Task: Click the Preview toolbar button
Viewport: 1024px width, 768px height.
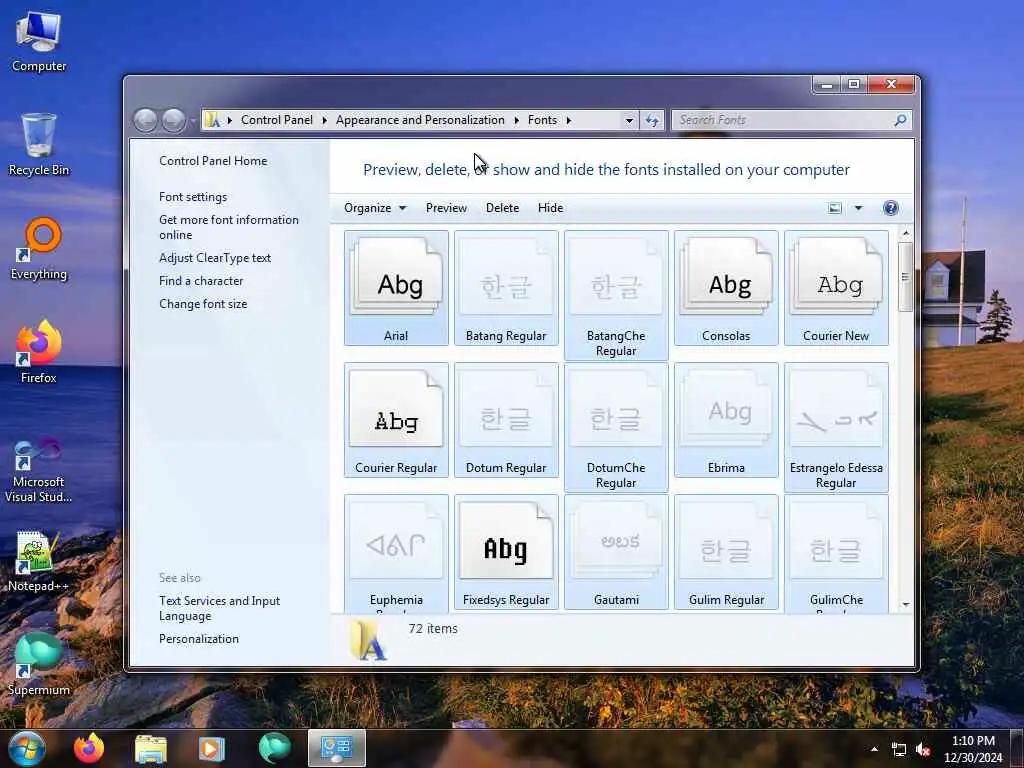Action: point(446,208)
